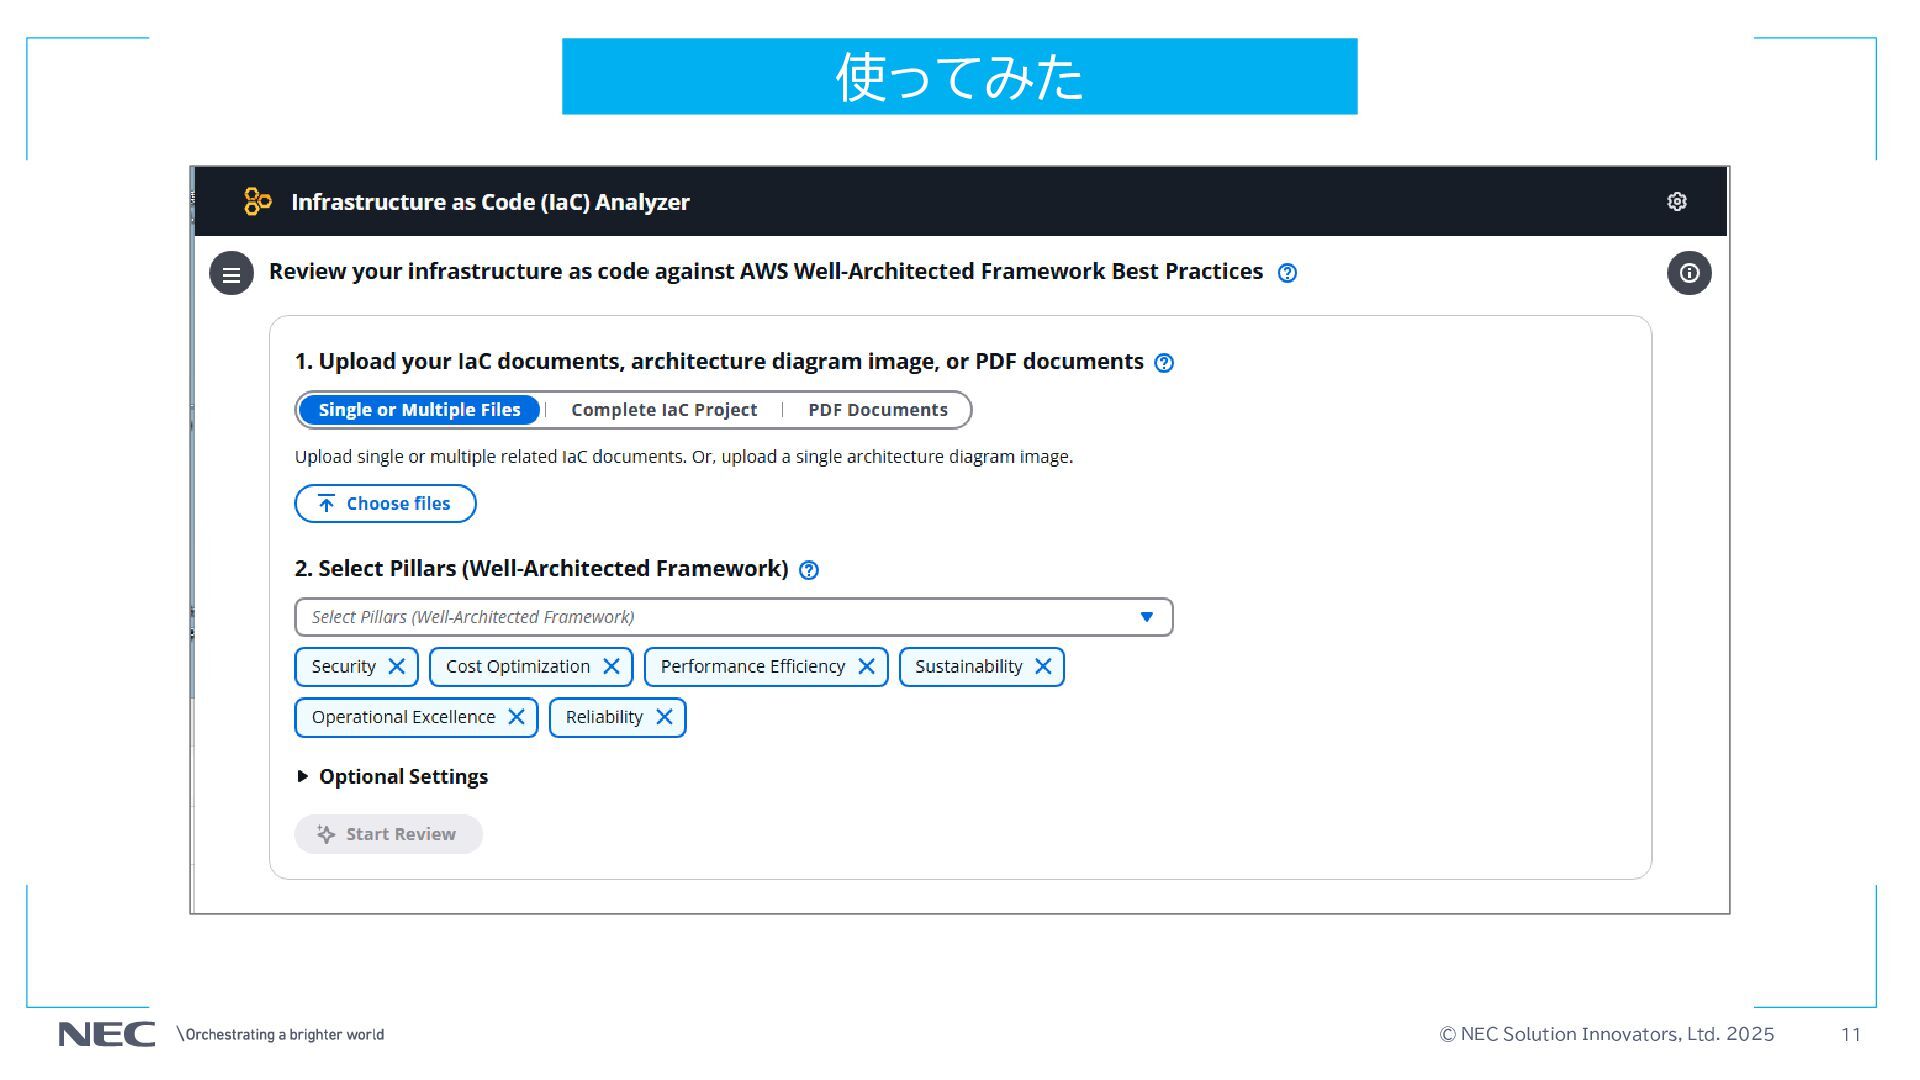The height and width of the screenshot is (1080, 1920).
Task: Open the settings gear in the header bar
Action: click(1677, 201)
